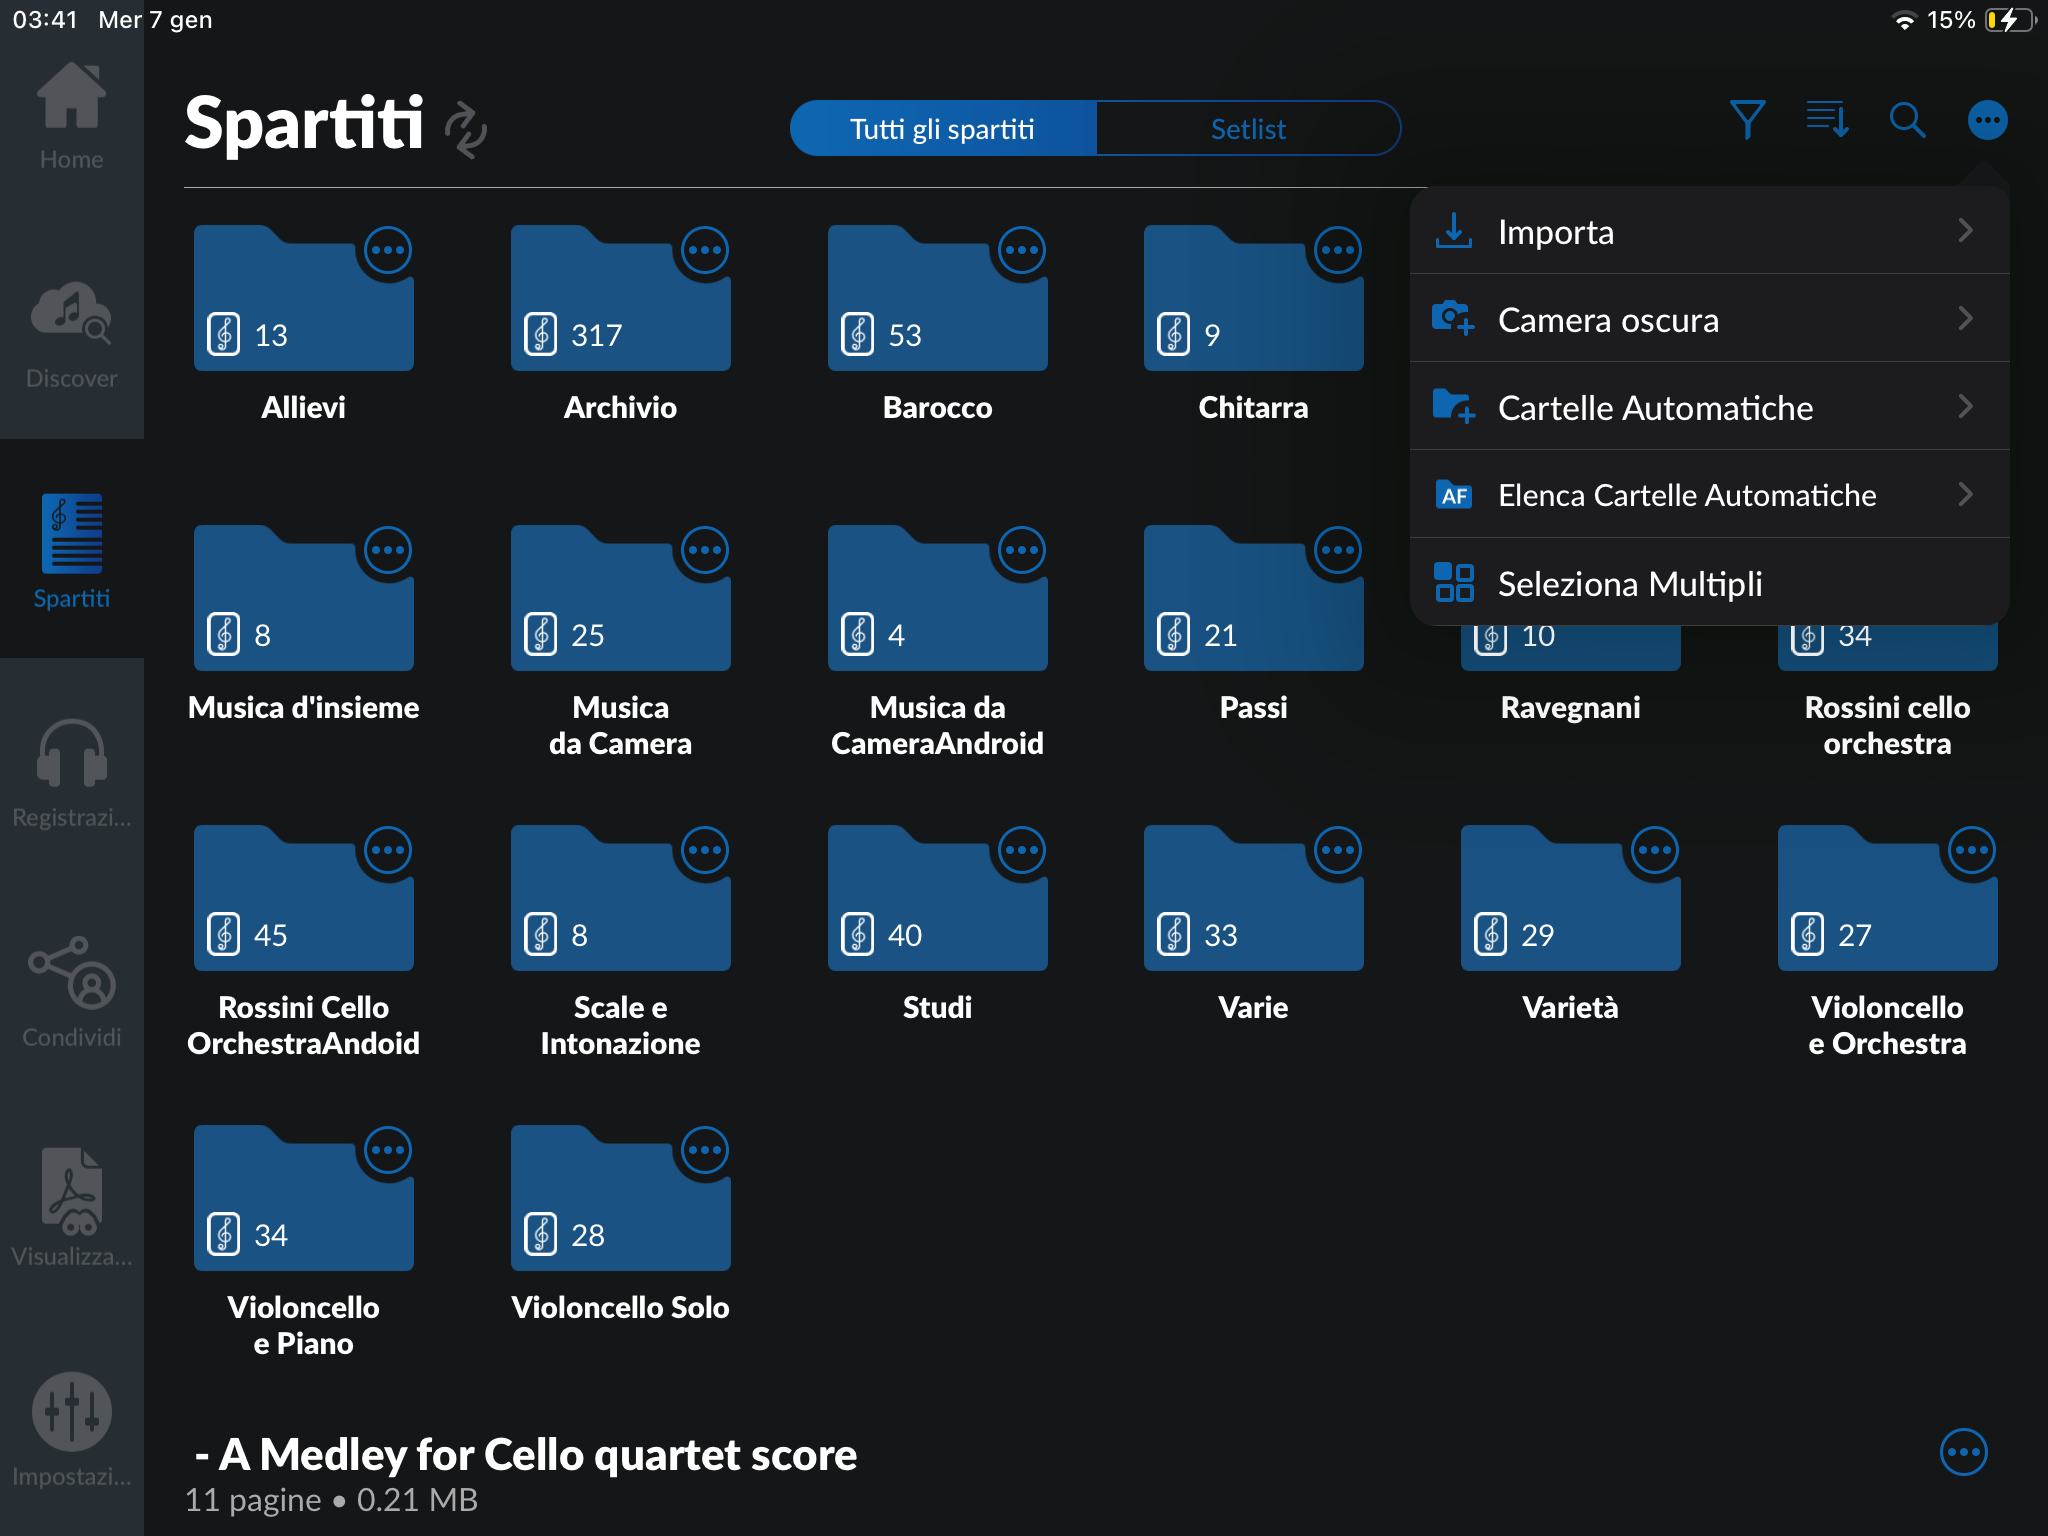Open the filter funnel icon
2048x1536 pixels.
(x=1747, y=121)
